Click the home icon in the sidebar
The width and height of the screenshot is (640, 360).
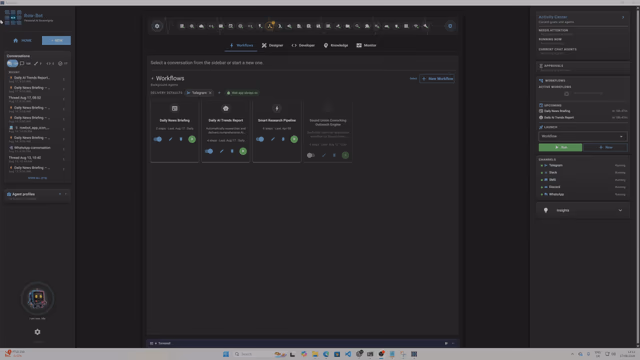[16, 40]
